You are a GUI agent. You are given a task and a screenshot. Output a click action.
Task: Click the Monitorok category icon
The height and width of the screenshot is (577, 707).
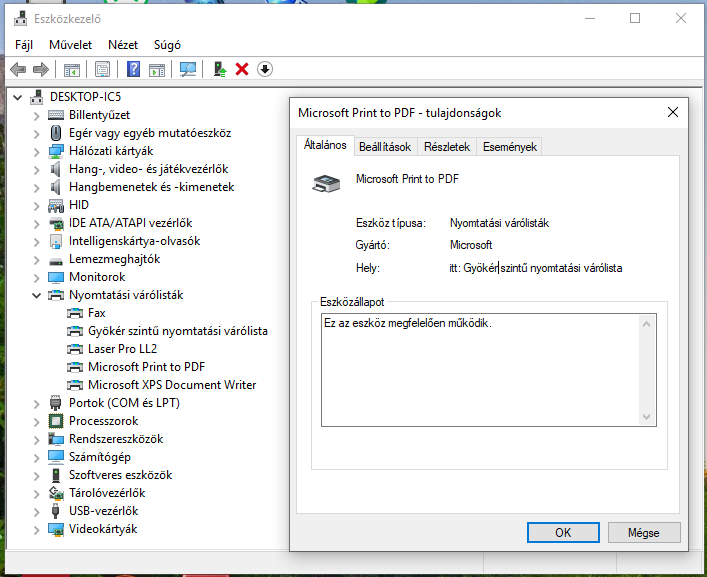click(x=56, y=277)
